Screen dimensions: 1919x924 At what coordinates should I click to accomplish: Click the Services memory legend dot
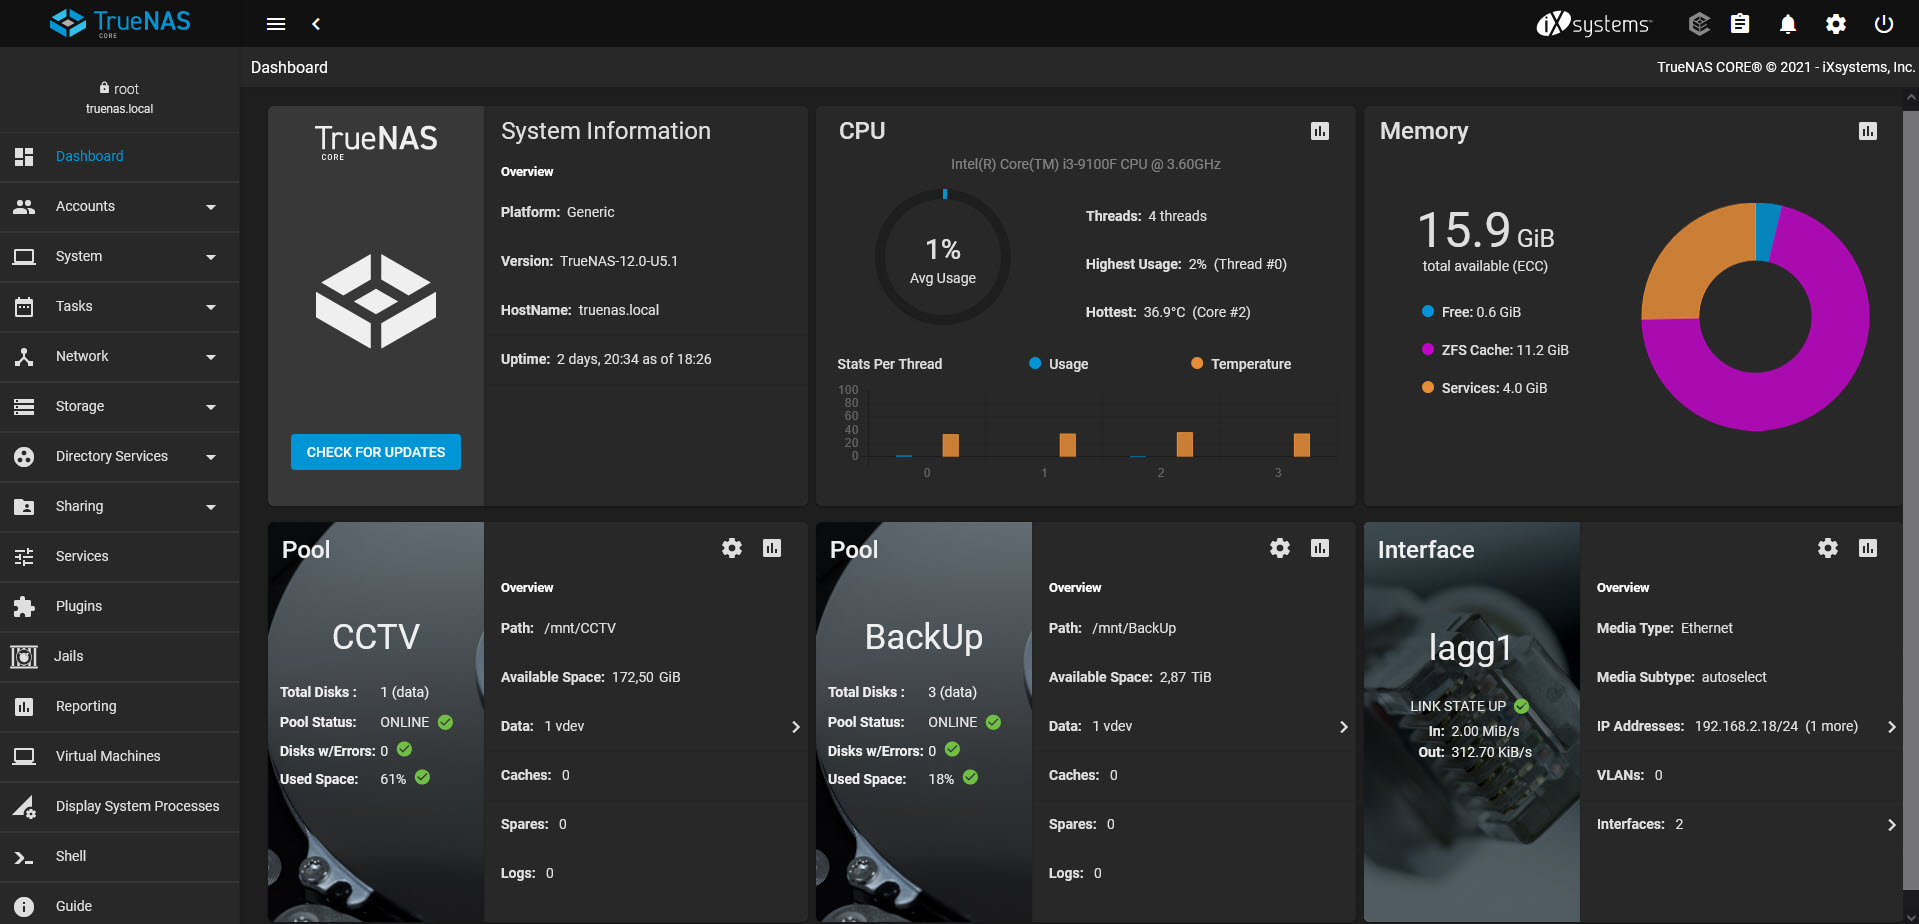tap(1428, 388)
